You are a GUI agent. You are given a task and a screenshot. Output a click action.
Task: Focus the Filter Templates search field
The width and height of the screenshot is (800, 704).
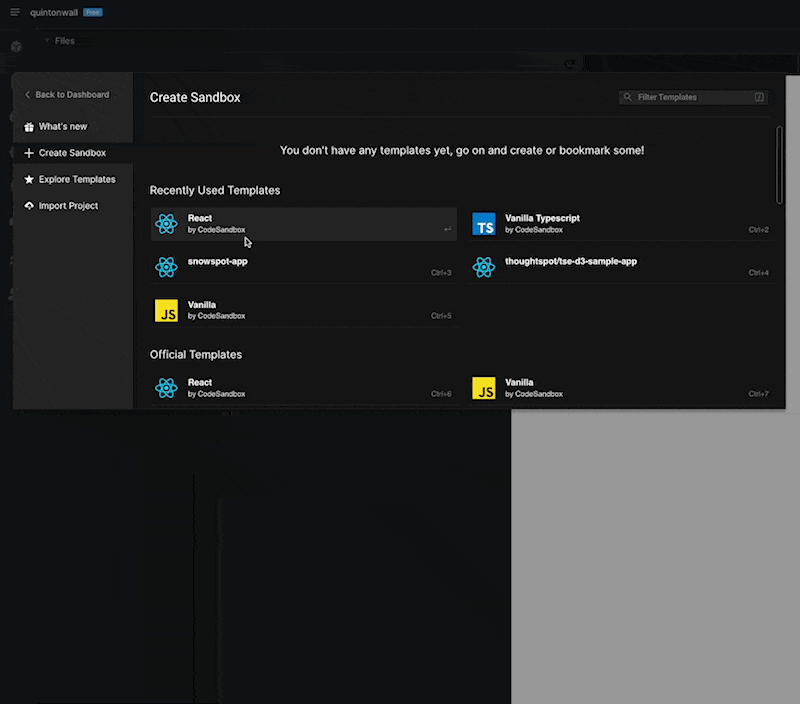(x=693, y=97)
